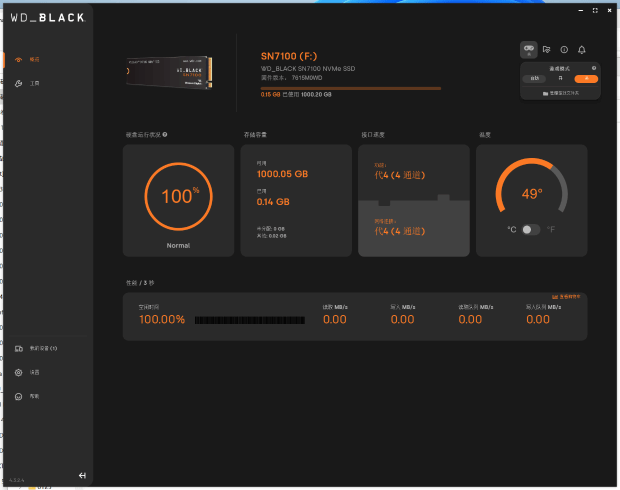This screenshot has height=490, width=620.
Task: Click the version number 4.3.2.4 text
Action: [17, 480]
